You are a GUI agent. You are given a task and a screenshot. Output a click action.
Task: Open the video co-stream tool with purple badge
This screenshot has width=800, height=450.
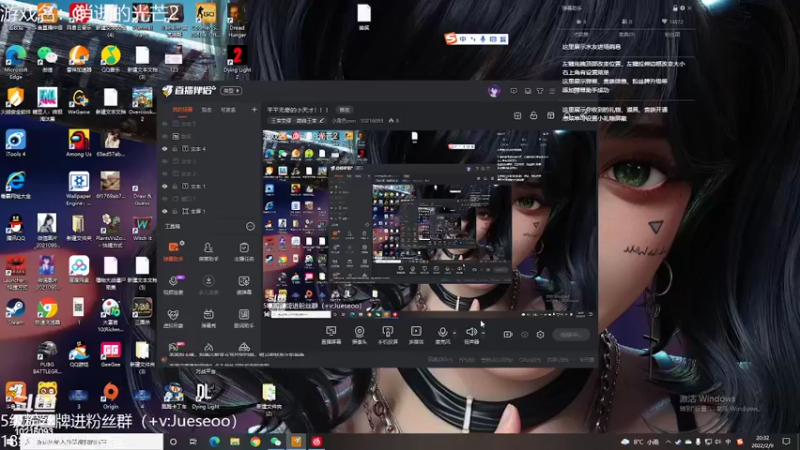pyautogui.click(x=173, y=285)
